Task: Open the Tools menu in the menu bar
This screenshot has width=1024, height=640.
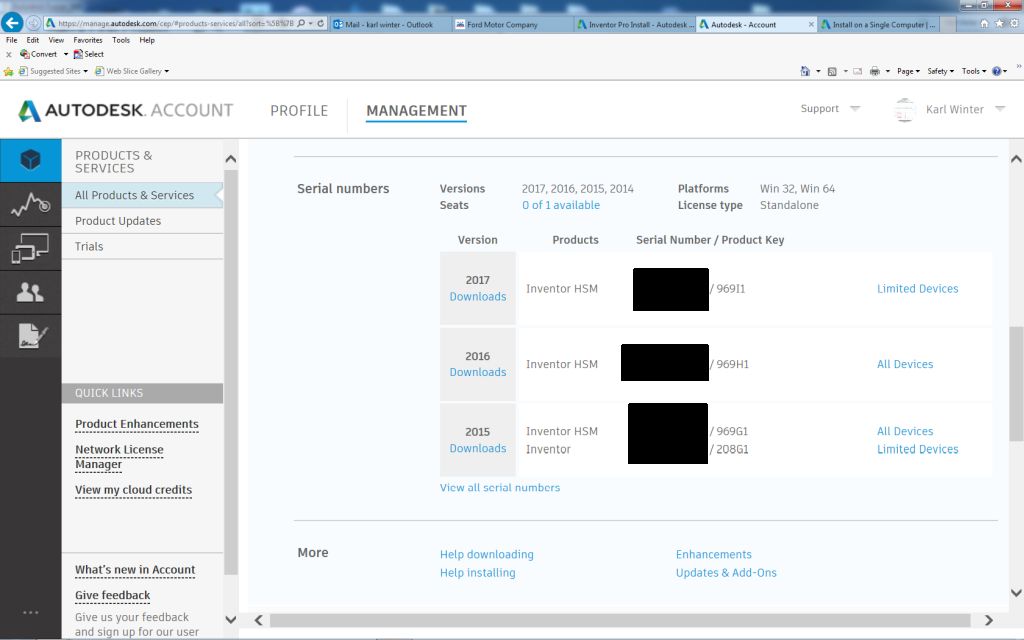Action: pos(121,39)
